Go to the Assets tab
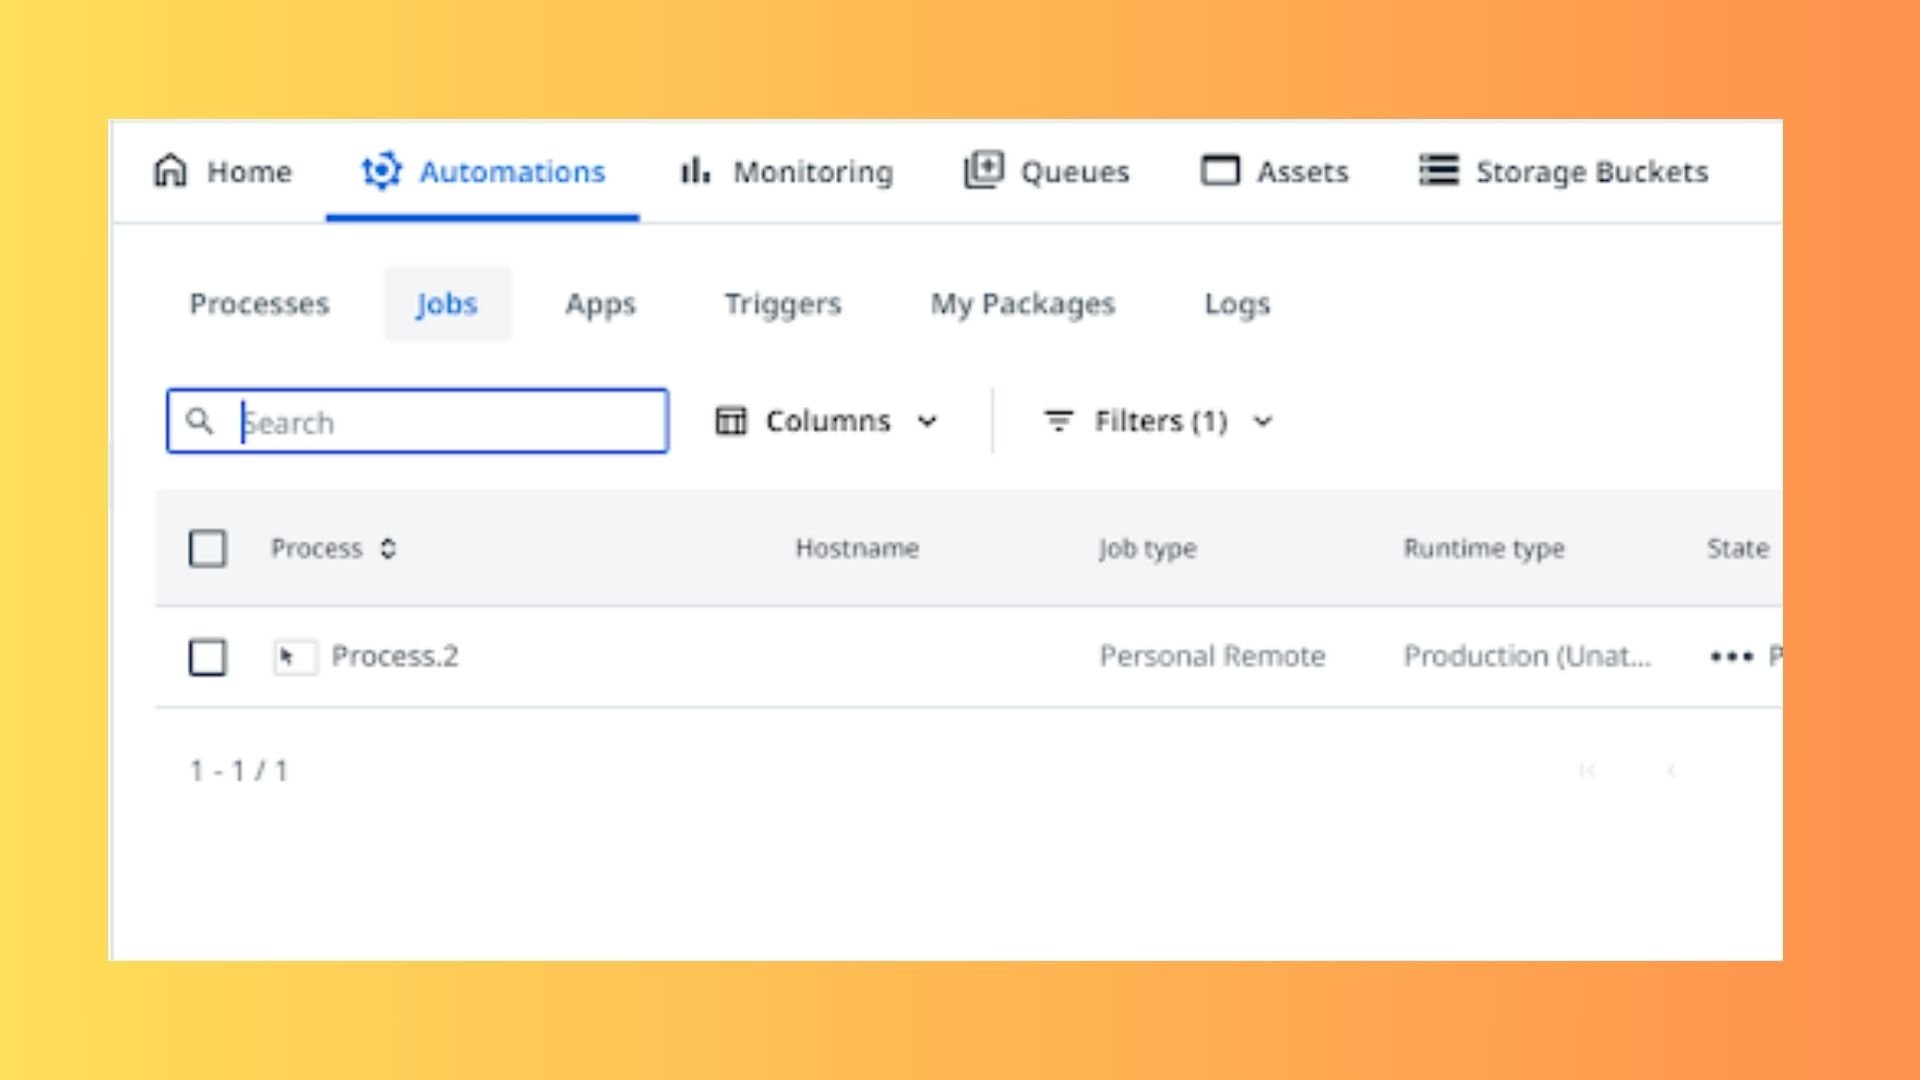The width and height of the screenshot is (1920, 1080). click(1274, 172)
